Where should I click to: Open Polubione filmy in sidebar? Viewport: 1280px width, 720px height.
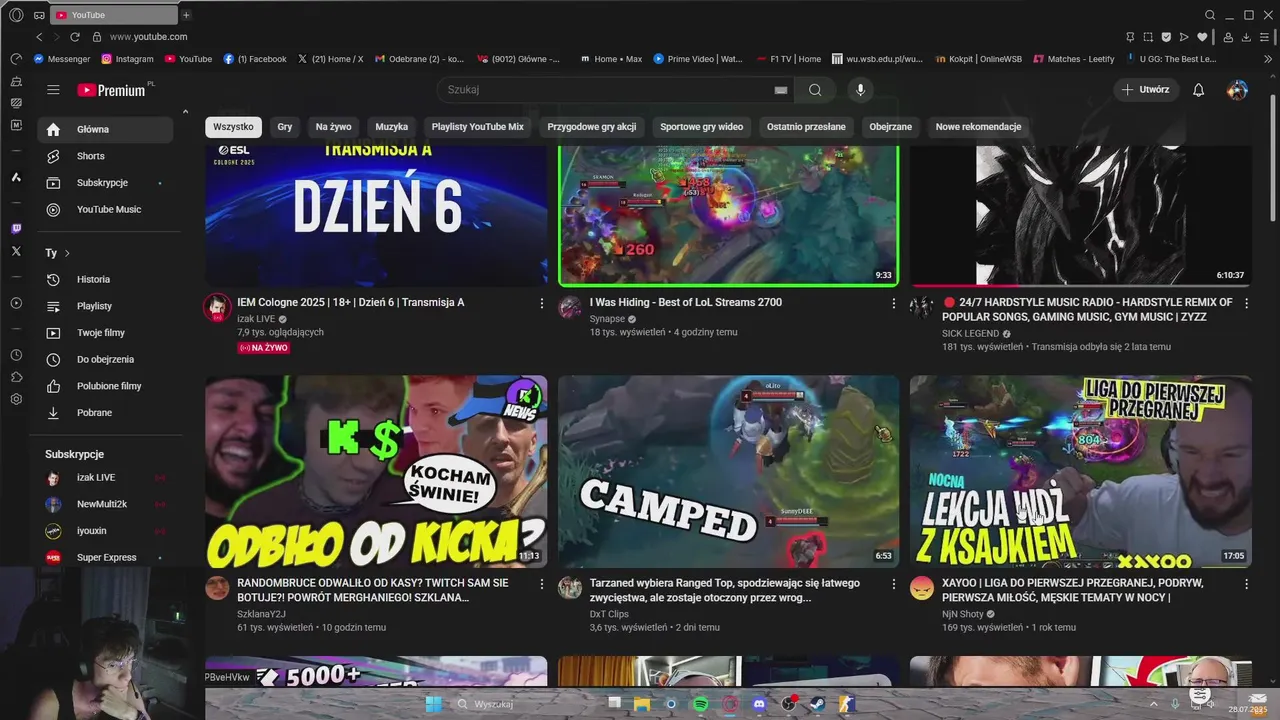(x=105, y=386)
